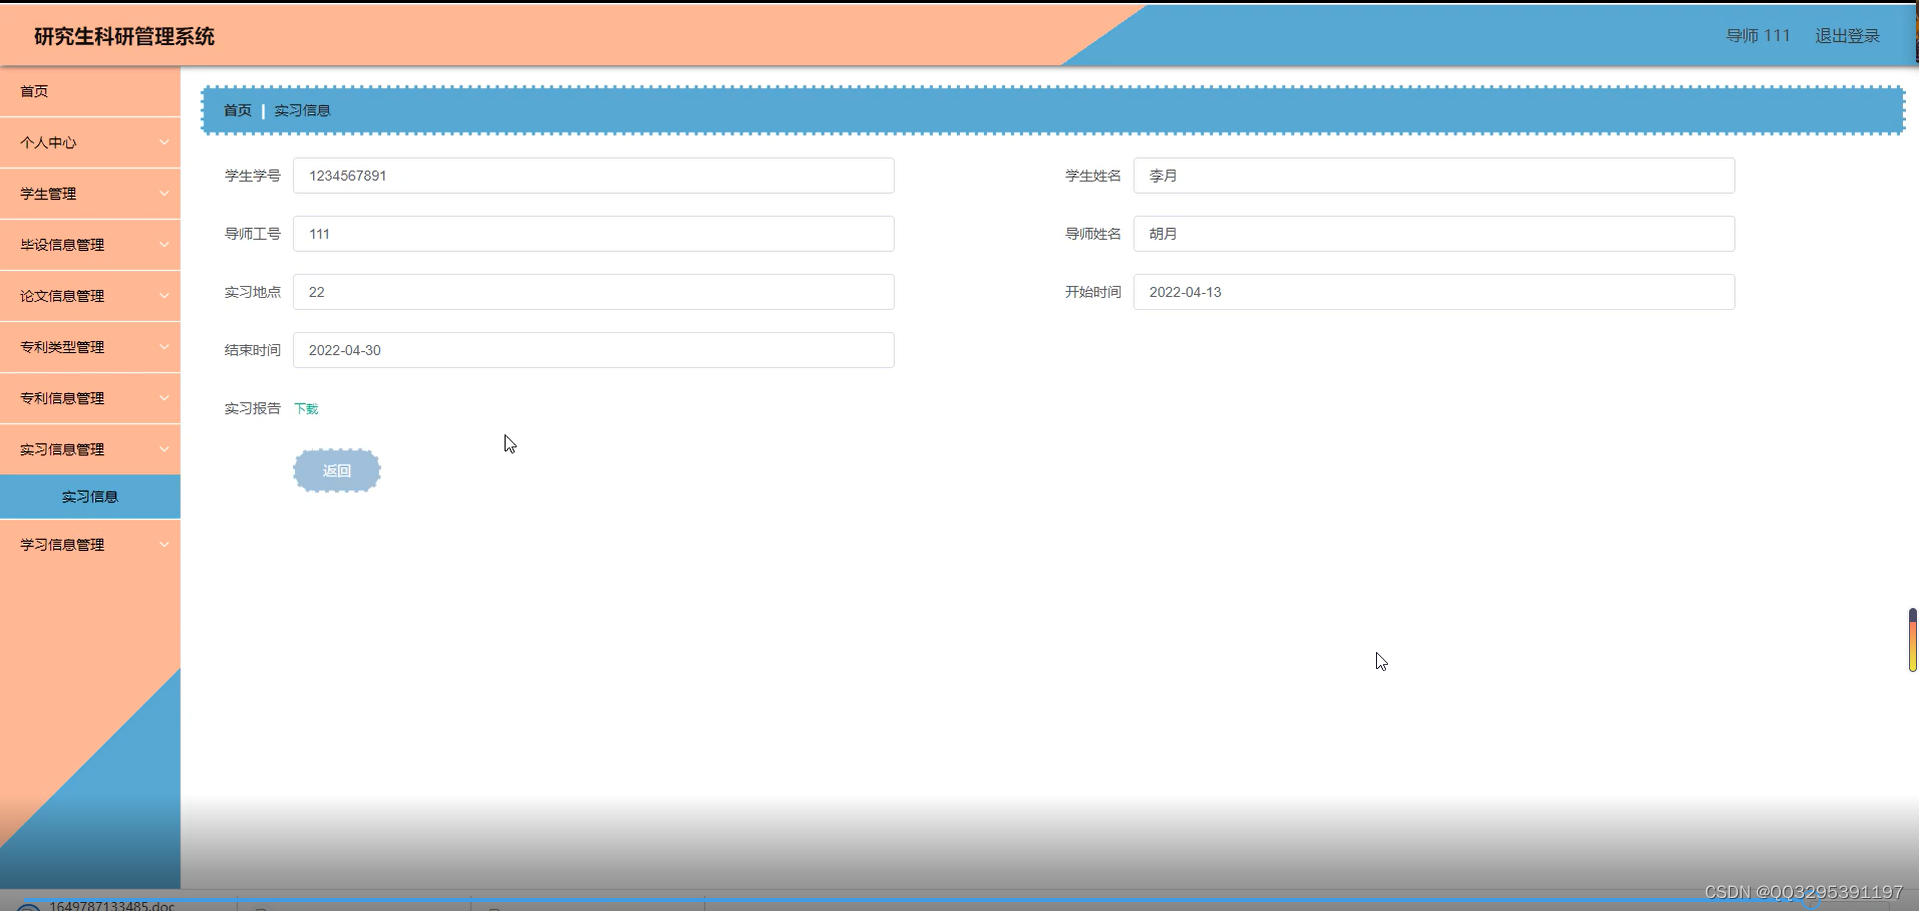Collapse the 实习信息管理 chevron
Image resolution: width=1919 pixels, height=911 pixels.
pyautogui.click(x=164, y=449)
